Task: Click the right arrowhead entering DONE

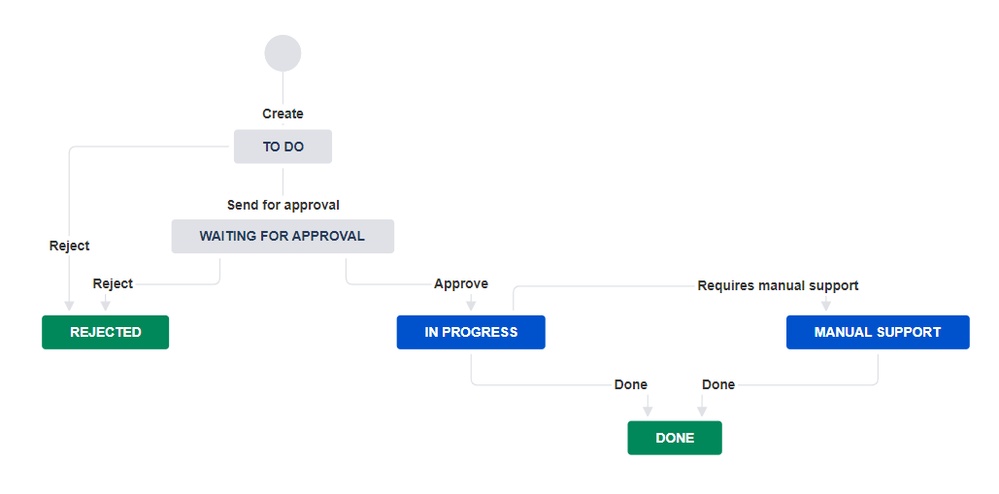Action: tap(701, 410)
